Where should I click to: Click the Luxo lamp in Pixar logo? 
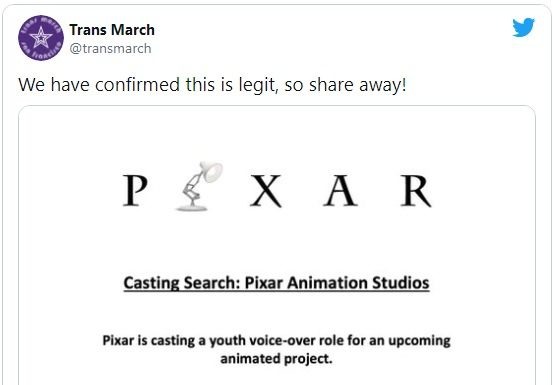pyautogui.click(x=200, y=186)
